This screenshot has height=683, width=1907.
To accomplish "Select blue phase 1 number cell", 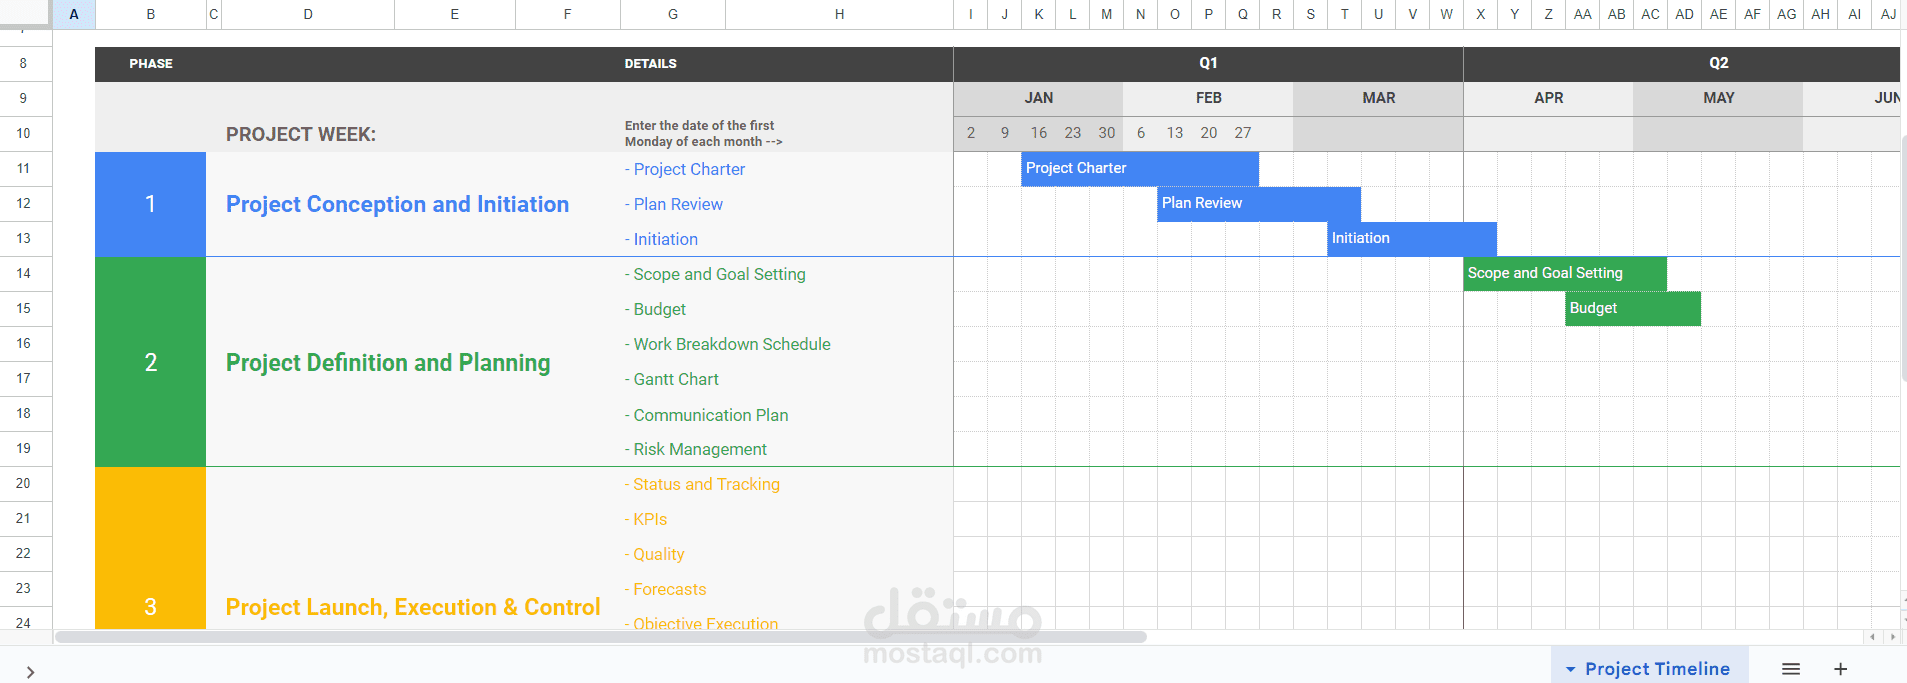I will 150,204.
